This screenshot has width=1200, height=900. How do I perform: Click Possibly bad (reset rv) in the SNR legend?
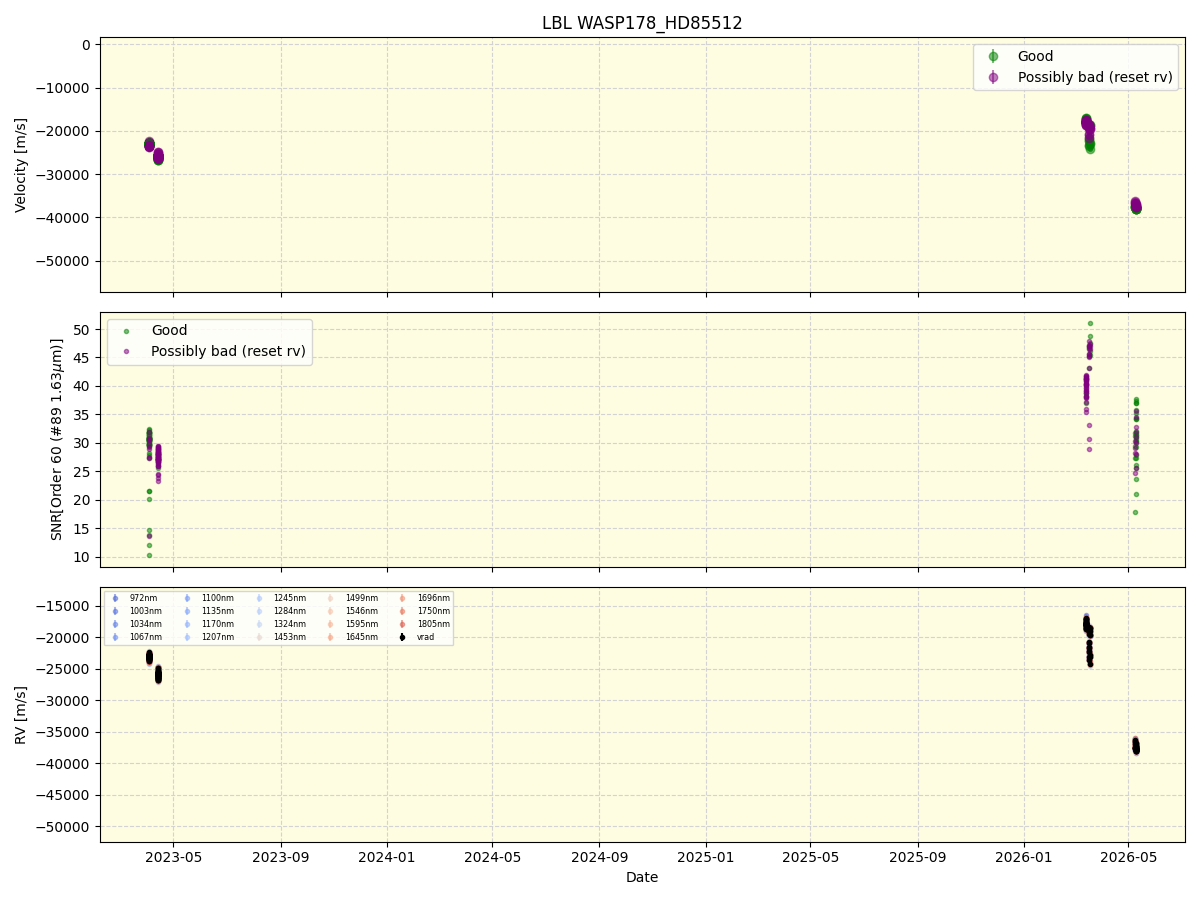tap(228, 351)
